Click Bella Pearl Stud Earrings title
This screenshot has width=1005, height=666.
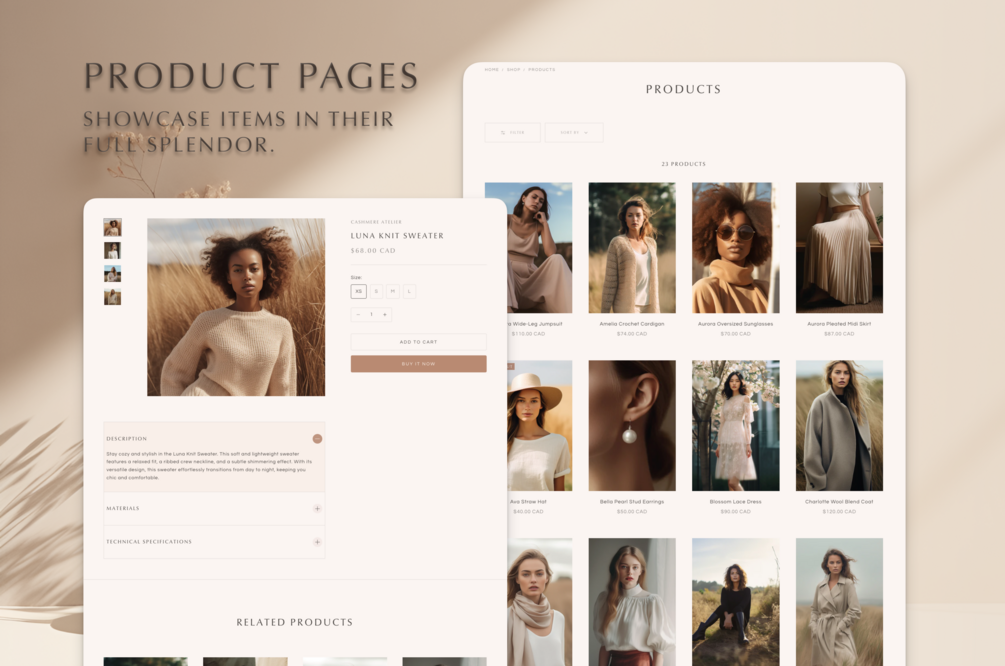[x=632, y=502]
